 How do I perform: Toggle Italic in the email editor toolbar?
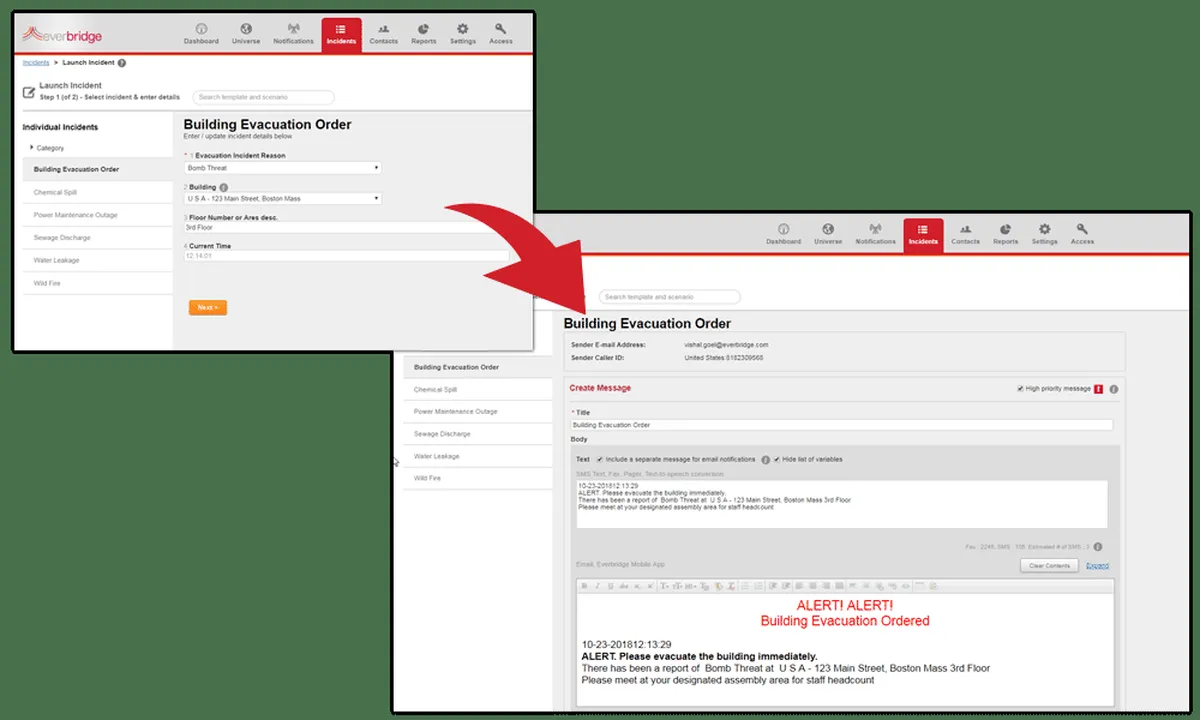[x=597, y=586]
